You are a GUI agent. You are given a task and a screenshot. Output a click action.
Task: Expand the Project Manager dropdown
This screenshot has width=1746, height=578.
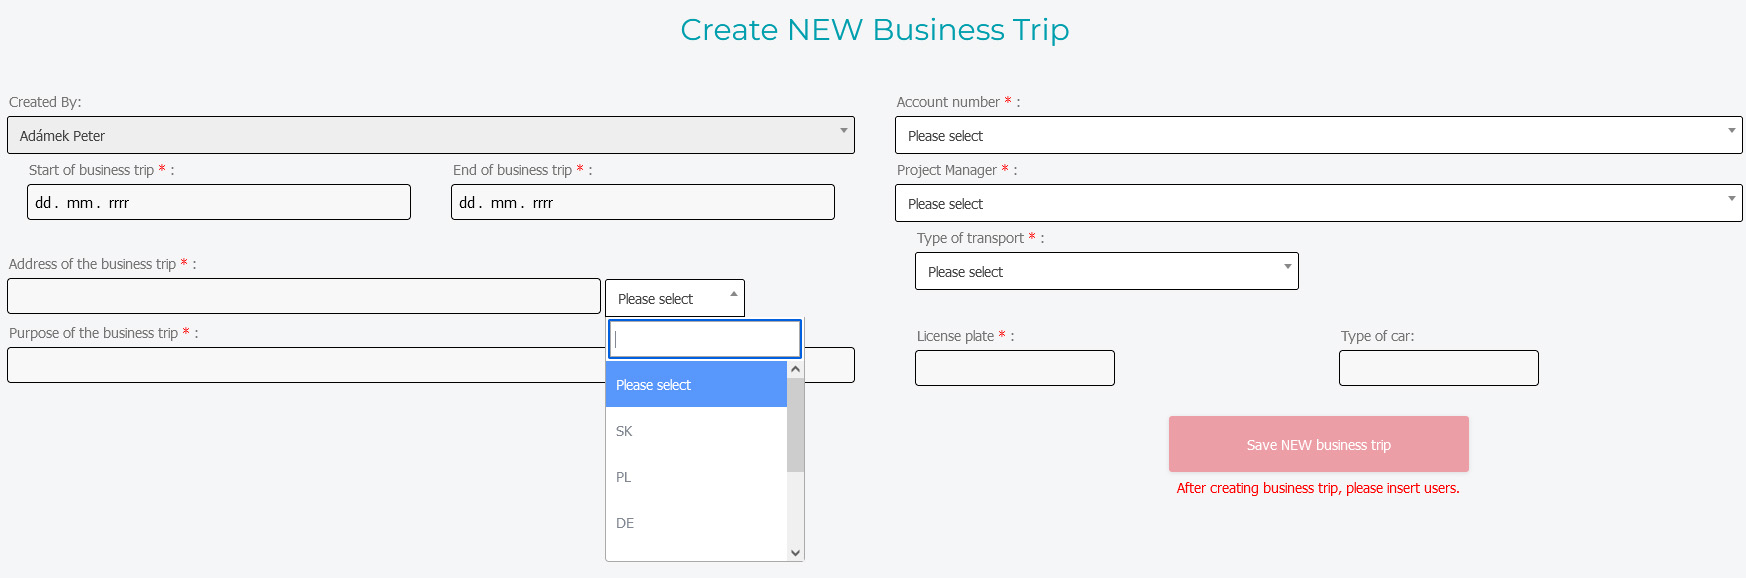(x=1318, y=203)
